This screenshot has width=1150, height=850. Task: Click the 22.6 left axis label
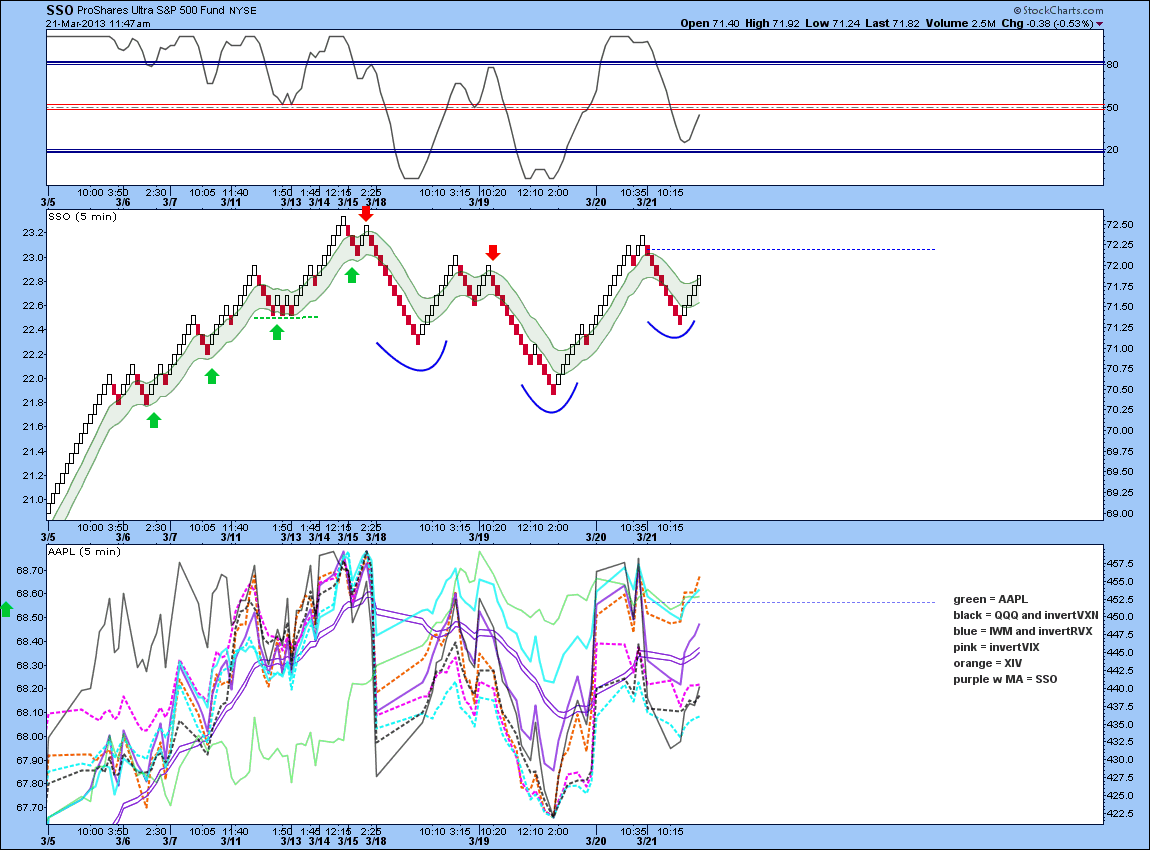coord(33,306)
